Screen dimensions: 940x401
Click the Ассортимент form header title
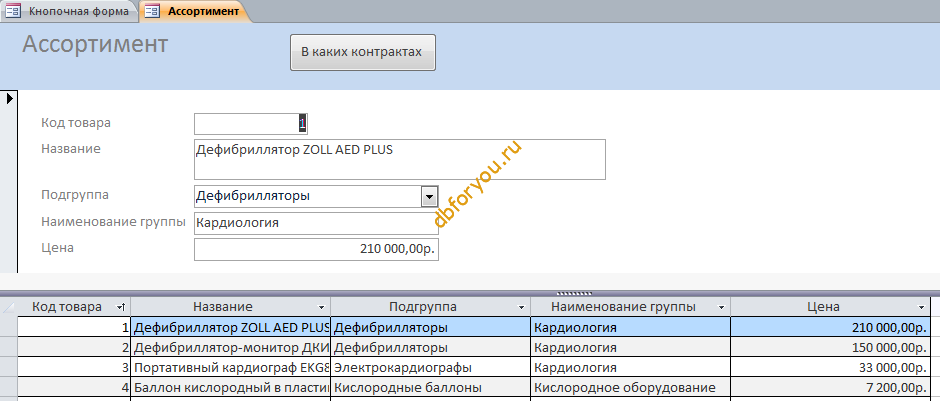95,44
